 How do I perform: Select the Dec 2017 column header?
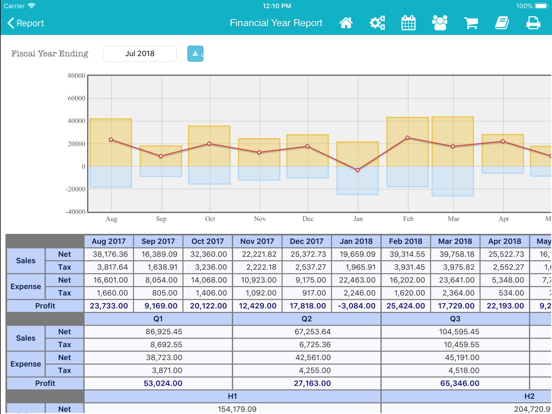[x=307, y=242]
